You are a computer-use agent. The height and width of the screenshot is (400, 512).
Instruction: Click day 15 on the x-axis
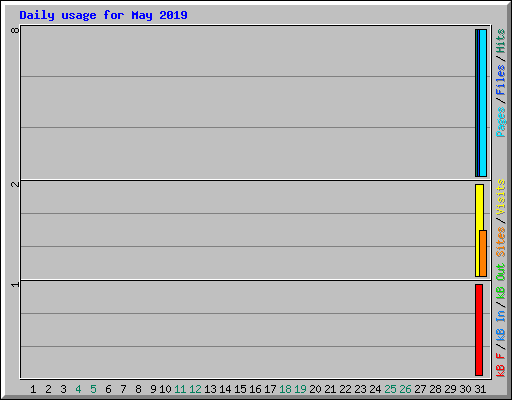(x=240, y=389)
